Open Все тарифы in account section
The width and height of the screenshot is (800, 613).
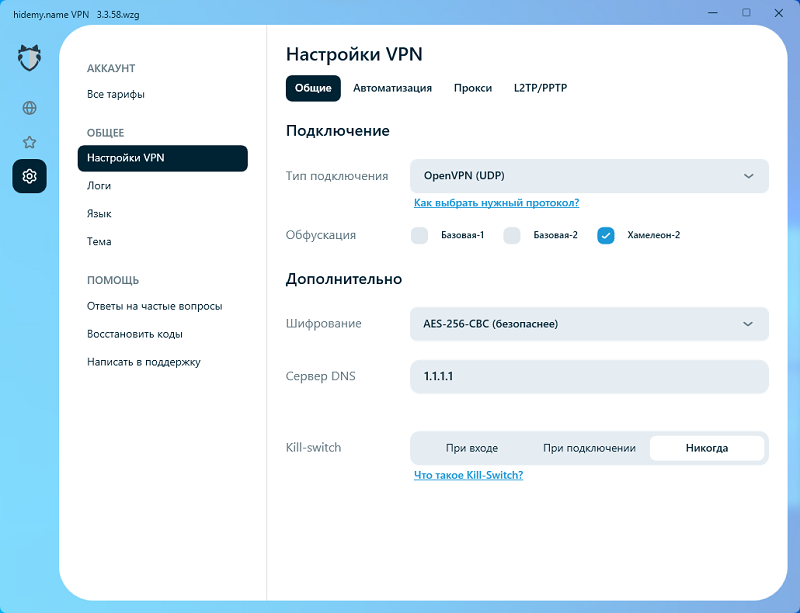tap(116, 95)
